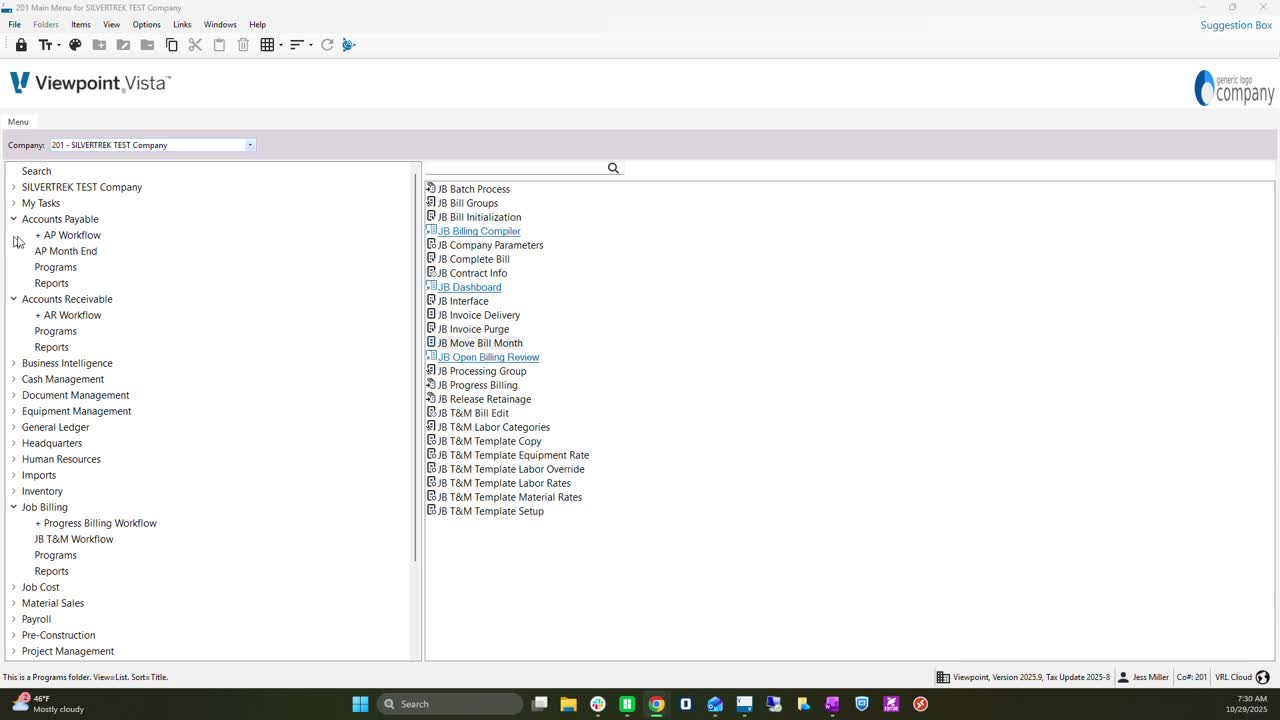Click the Jess Miller user icon
Image resolution: width=1280 pixels, height=720 pixels.
click(x=1124, y=677)
